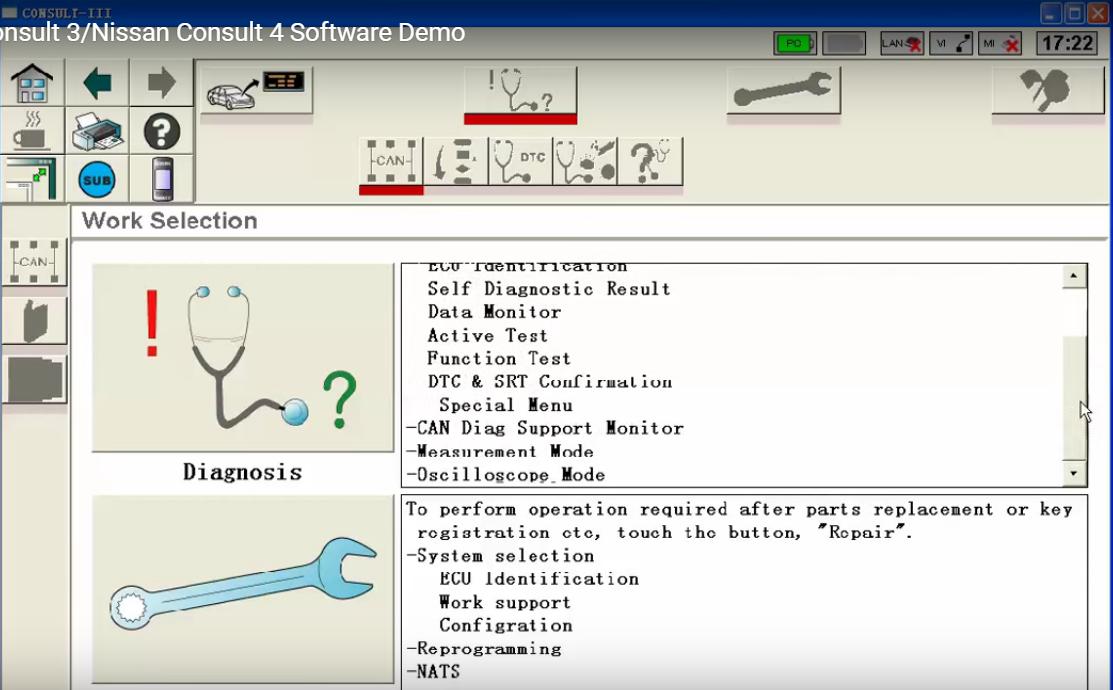The image size is (1113, 690).
Task: Click the large Diagnosis stethoscope button
Action: pyautogui.click(x=243, y=358)
